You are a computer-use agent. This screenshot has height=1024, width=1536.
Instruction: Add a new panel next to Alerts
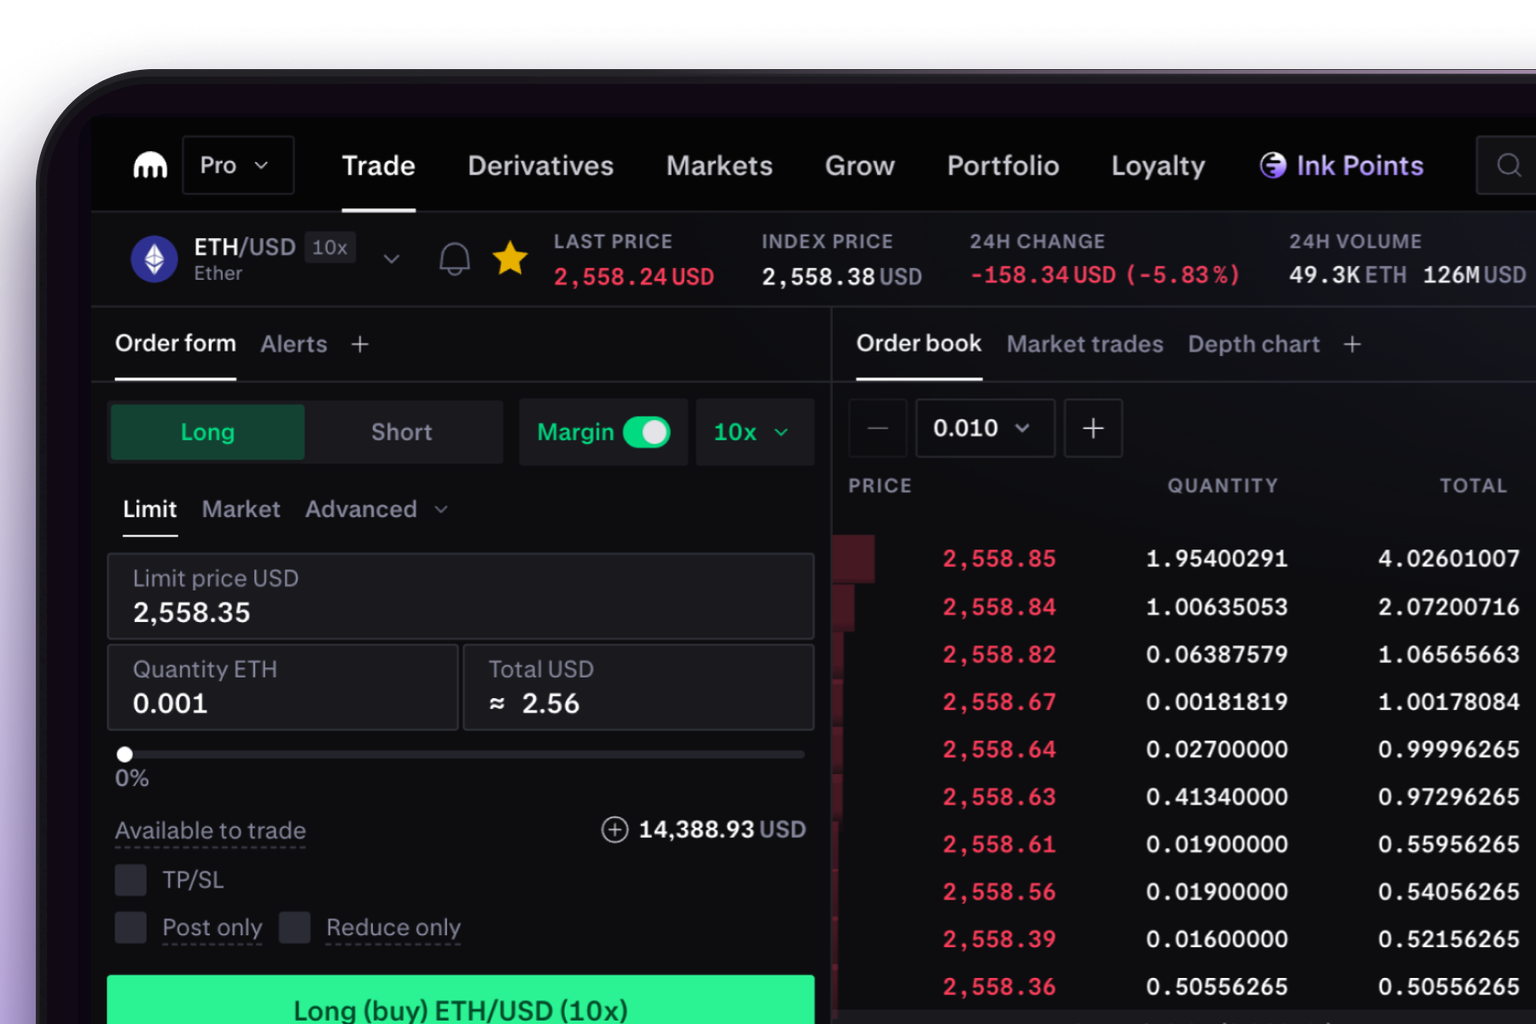360,344
